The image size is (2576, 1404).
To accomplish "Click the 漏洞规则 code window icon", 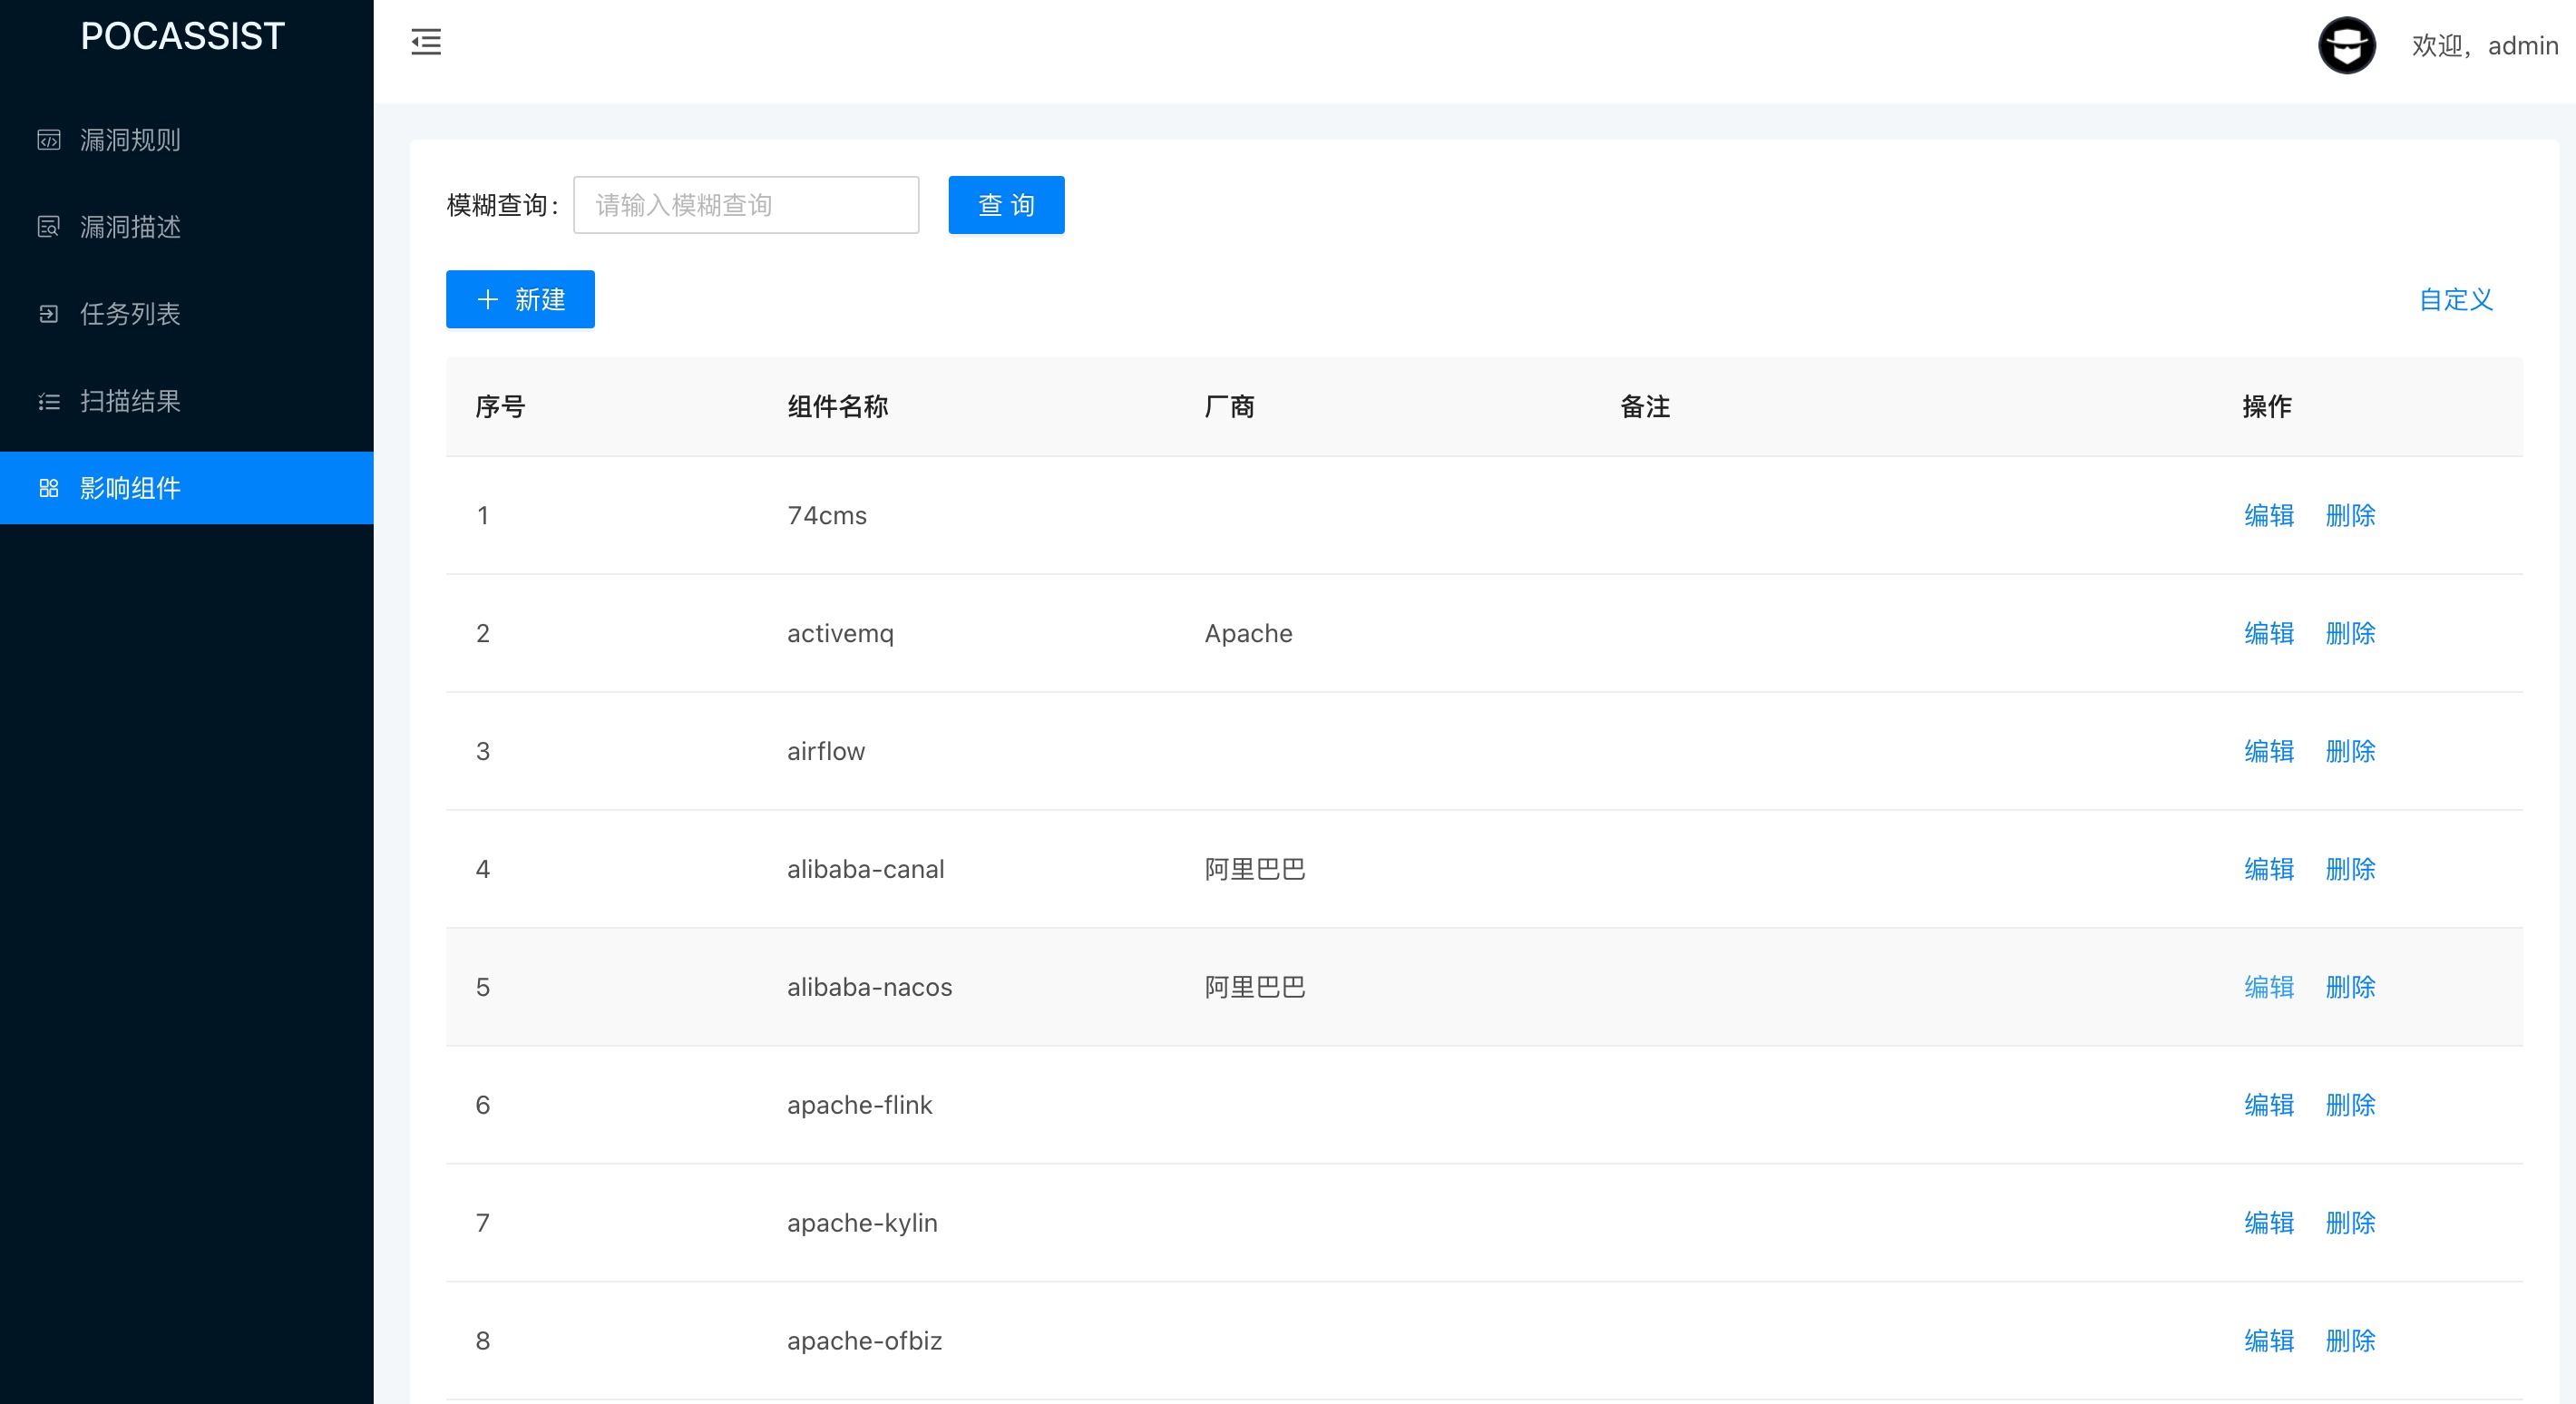I will click(x=49, y=140).
